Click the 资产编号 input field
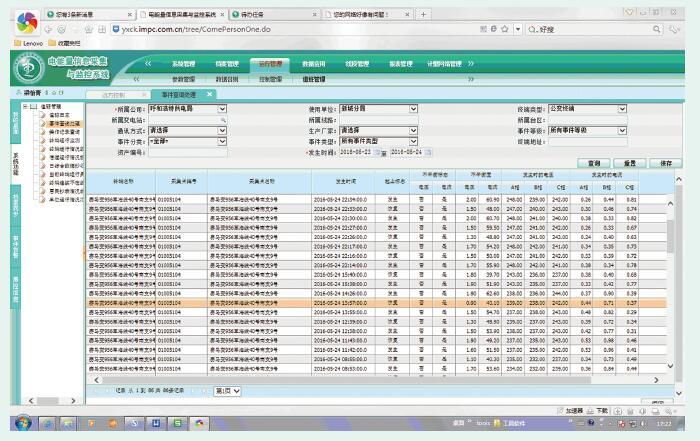 185,152
